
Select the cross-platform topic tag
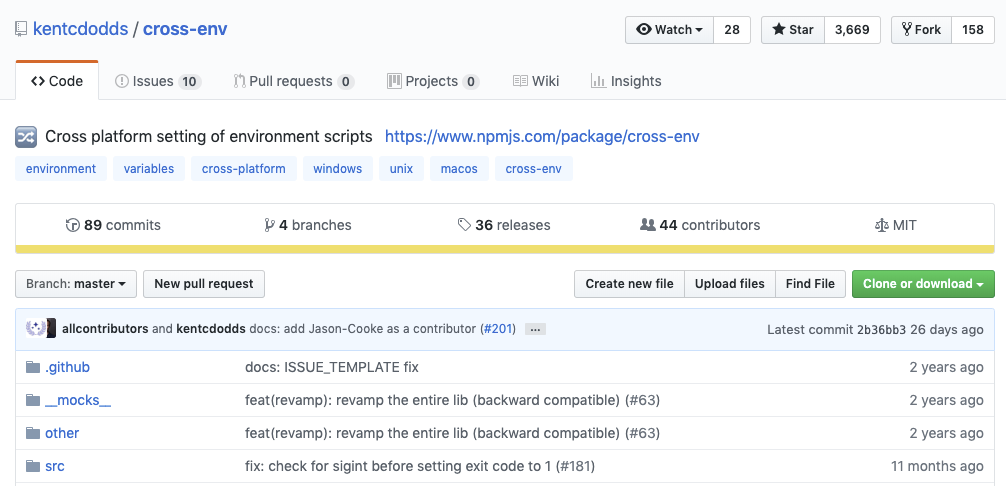pos(244,169)
